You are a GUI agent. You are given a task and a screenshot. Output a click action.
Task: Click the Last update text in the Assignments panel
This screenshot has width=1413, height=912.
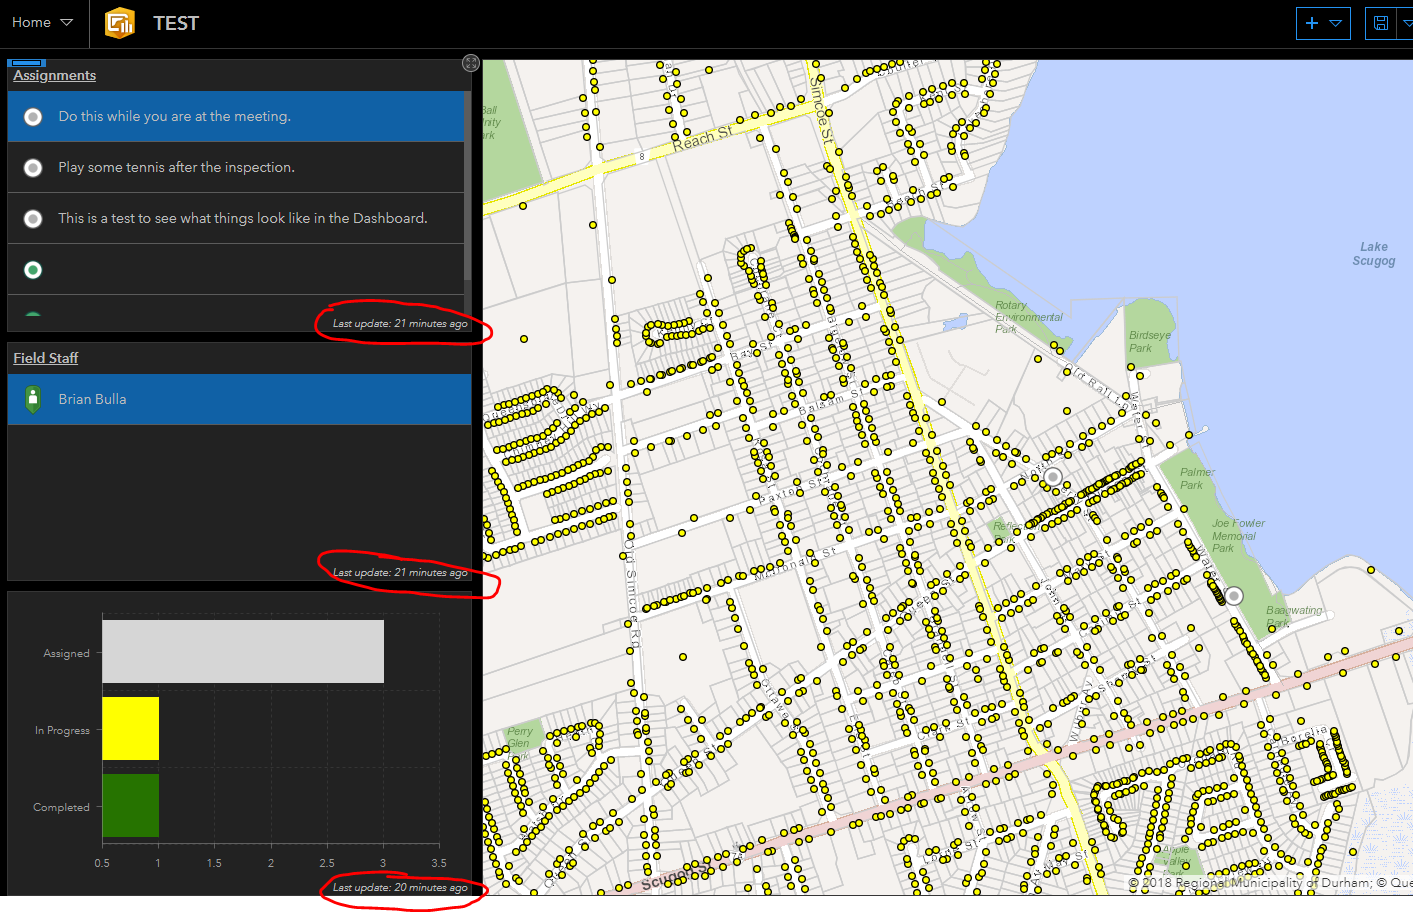click(x=400, y=323)
